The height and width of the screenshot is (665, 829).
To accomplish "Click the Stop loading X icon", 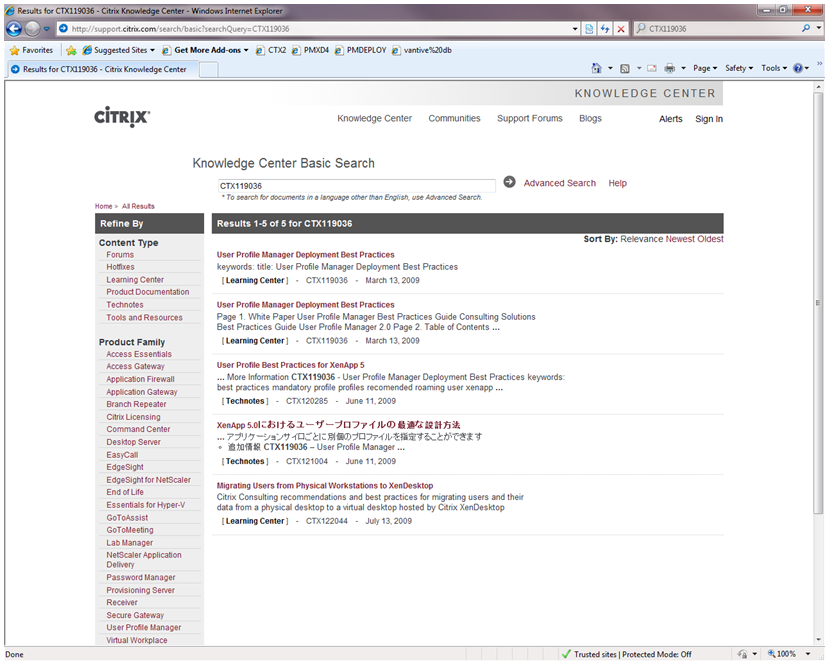I will tap(621, 29).
